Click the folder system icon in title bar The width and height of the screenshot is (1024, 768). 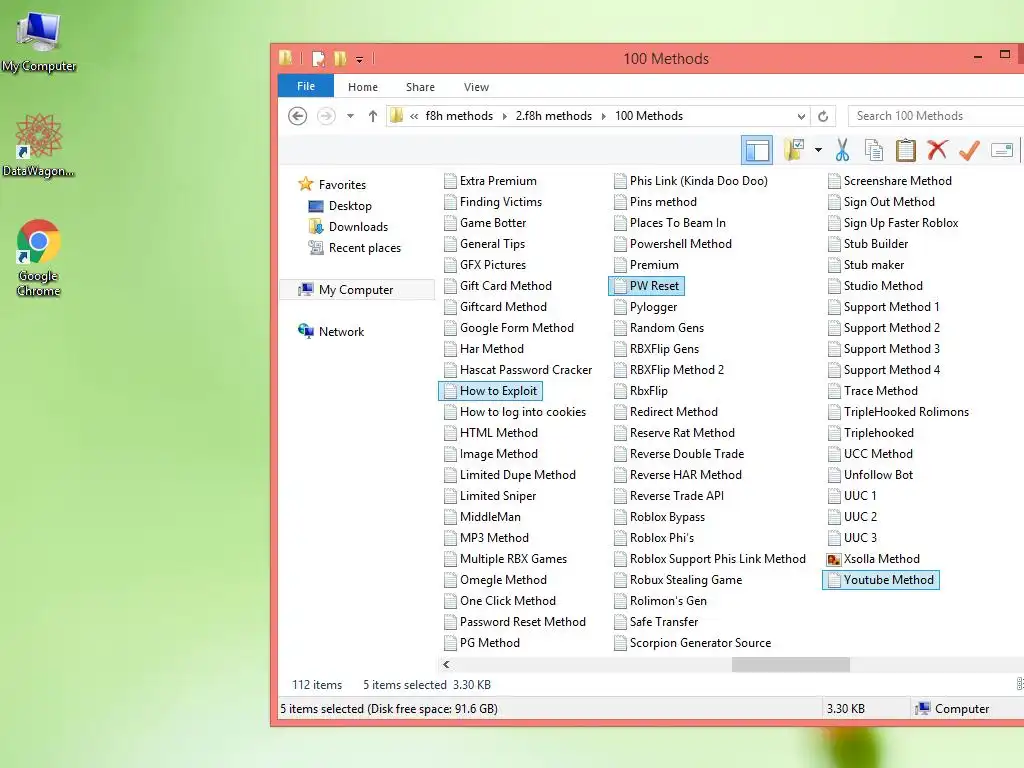[x=285, y=58]
